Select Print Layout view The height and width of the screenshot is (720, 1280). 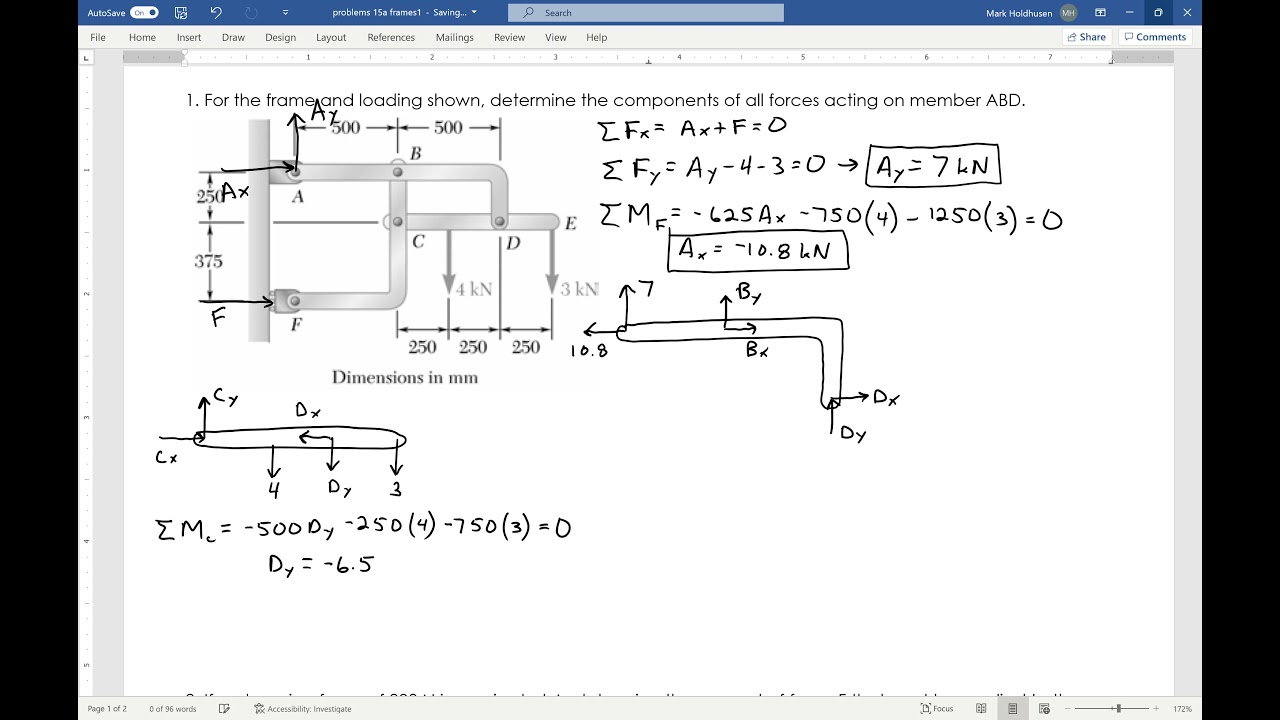tap(1013, 709)
